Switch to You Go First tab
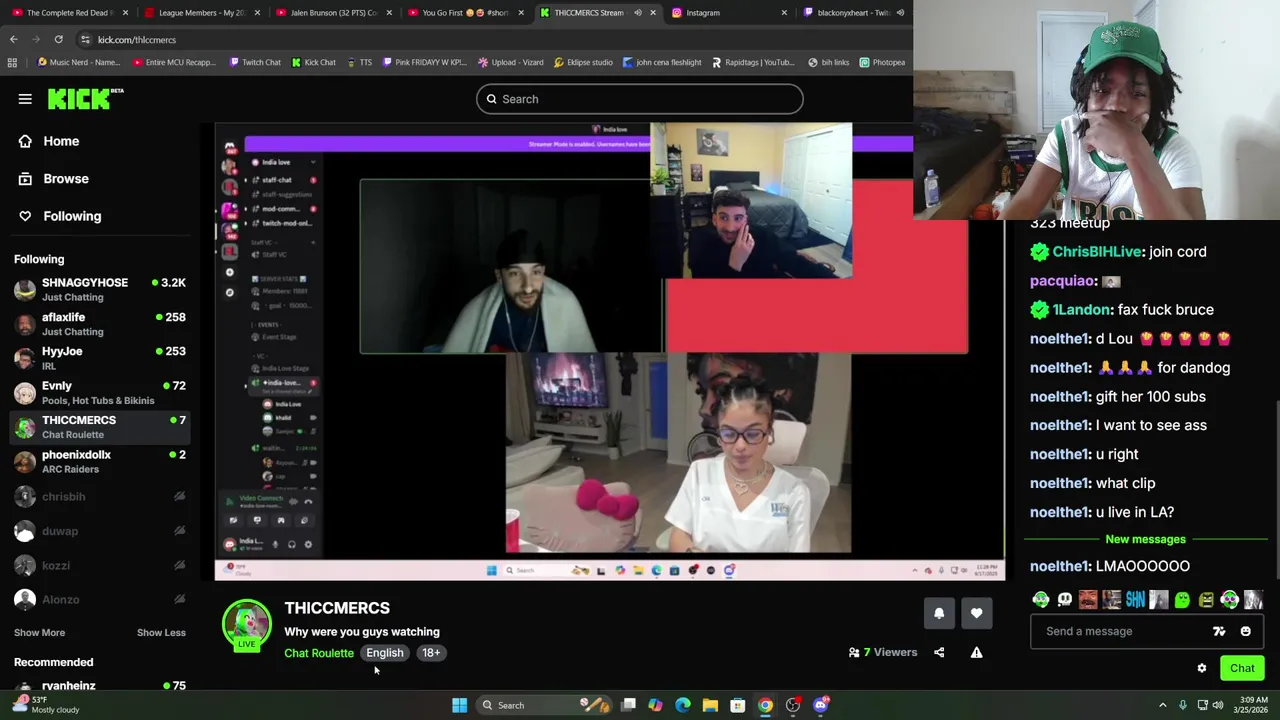 click(464, 13)
